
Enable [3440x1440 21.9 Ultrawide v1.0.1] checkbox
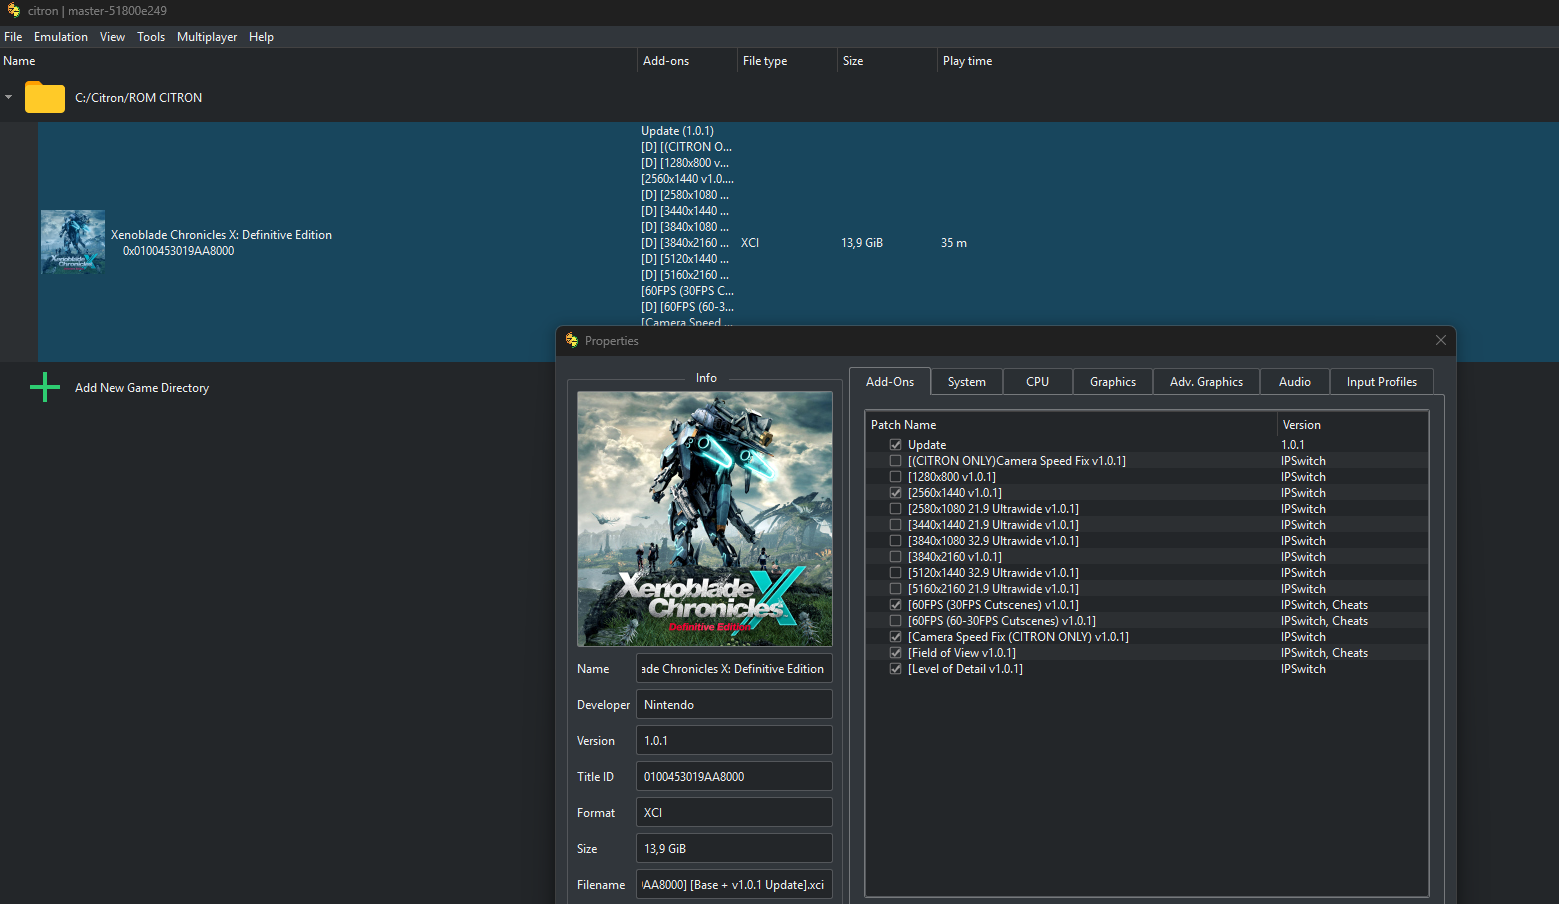pyautogui.click(x=895, y=525)
